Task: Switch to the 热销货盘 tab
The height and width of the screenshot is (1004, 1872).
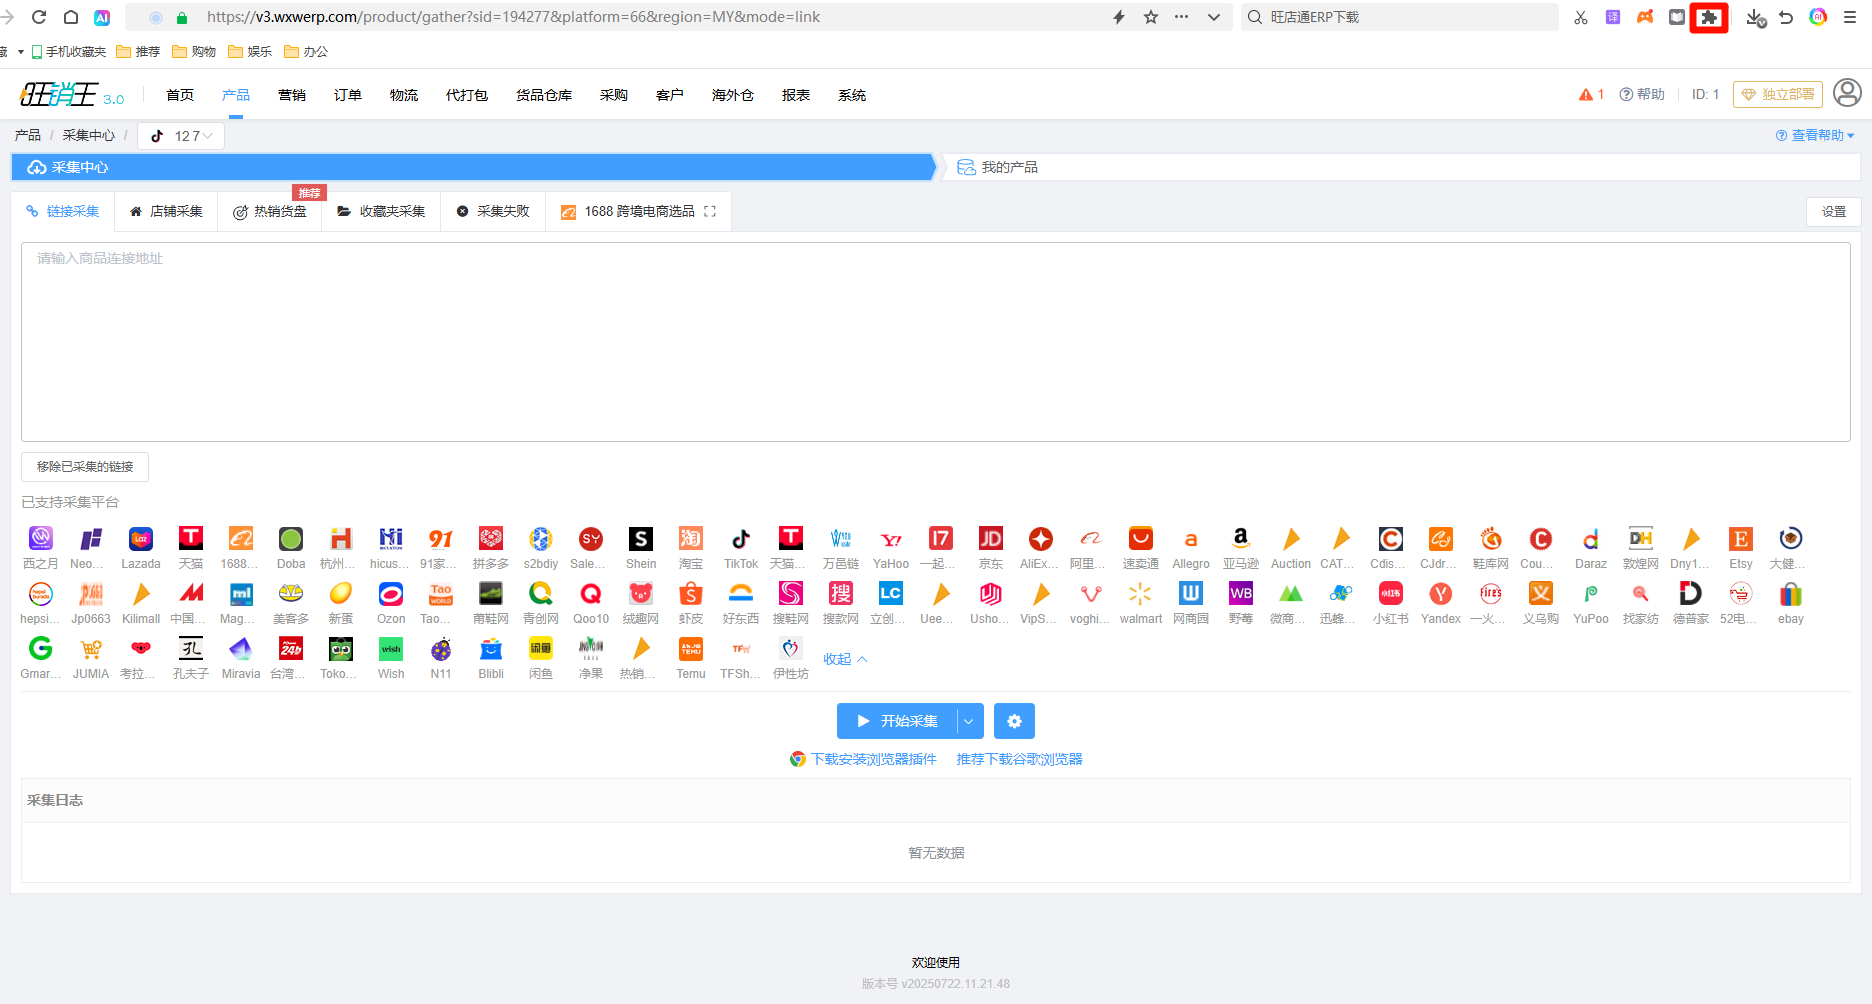Action: tap(270, 211)
